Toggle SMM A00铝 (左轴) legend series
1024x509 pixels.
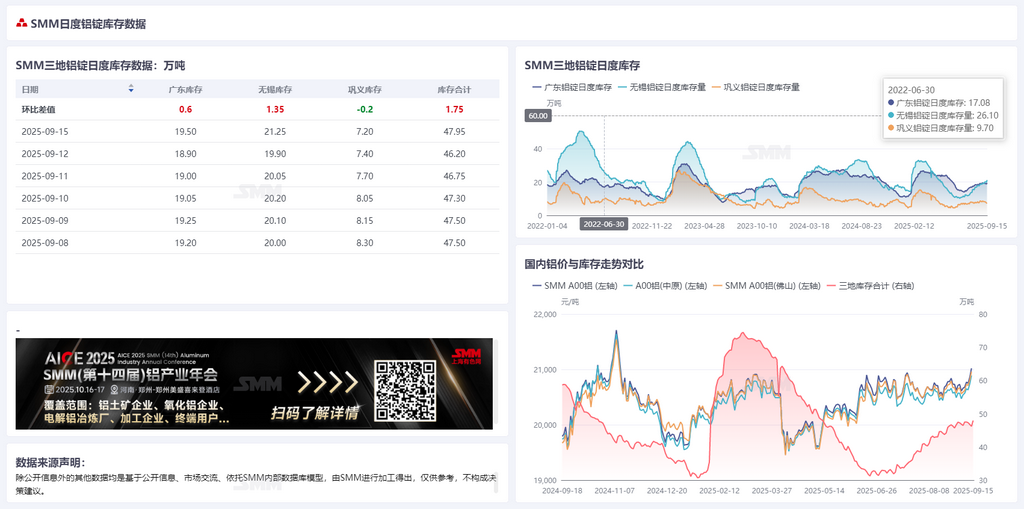tap(573, 286)
